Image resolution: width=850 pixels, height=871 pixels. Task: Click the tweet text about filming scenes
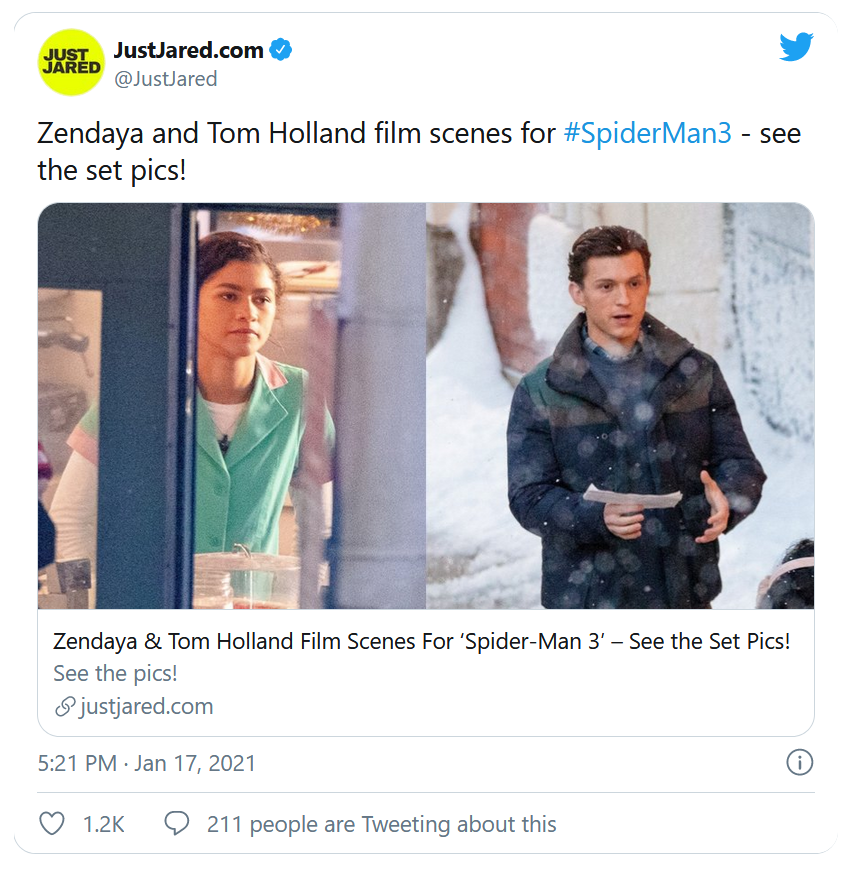300,134
